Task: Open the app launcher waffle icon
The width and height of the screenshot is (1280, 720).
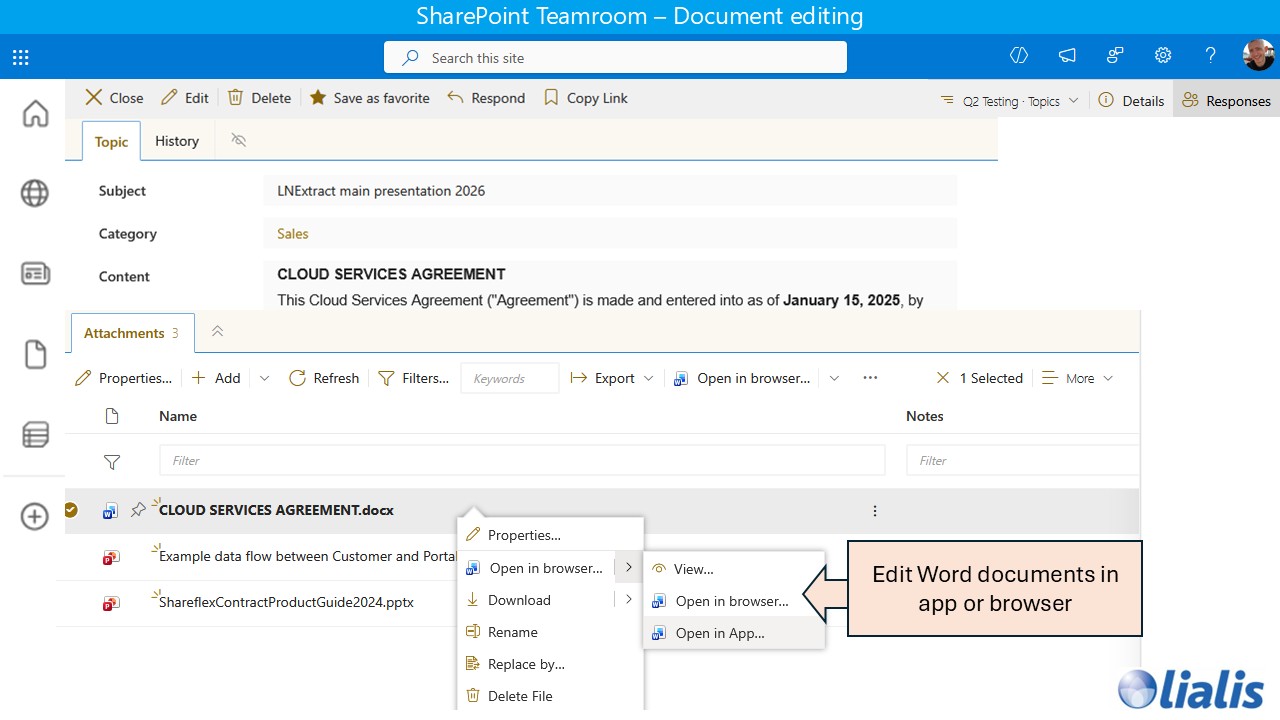Action: [x=20, y=56]
